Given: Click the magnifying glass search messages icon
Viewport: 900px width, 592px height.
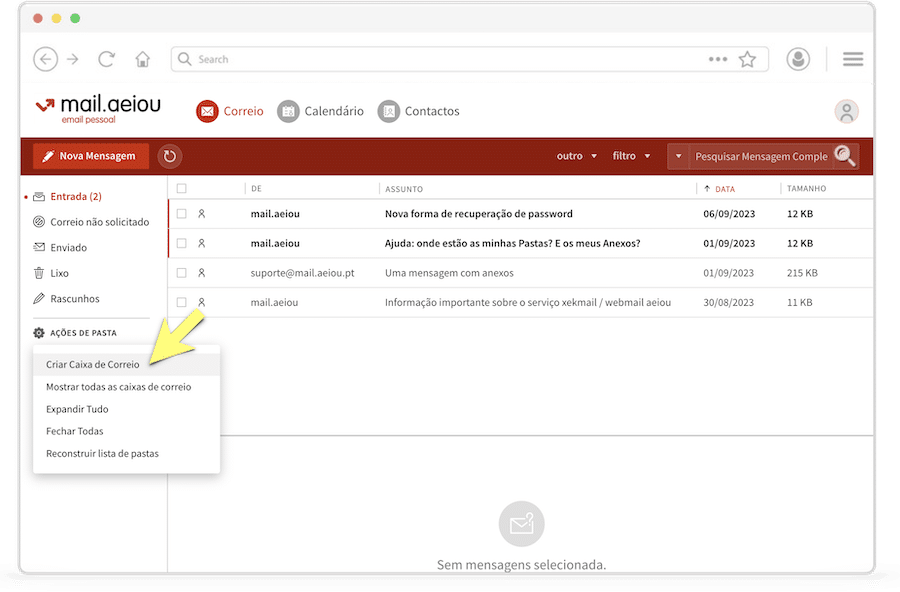Looking at the screenshot, I should point(845,156).
